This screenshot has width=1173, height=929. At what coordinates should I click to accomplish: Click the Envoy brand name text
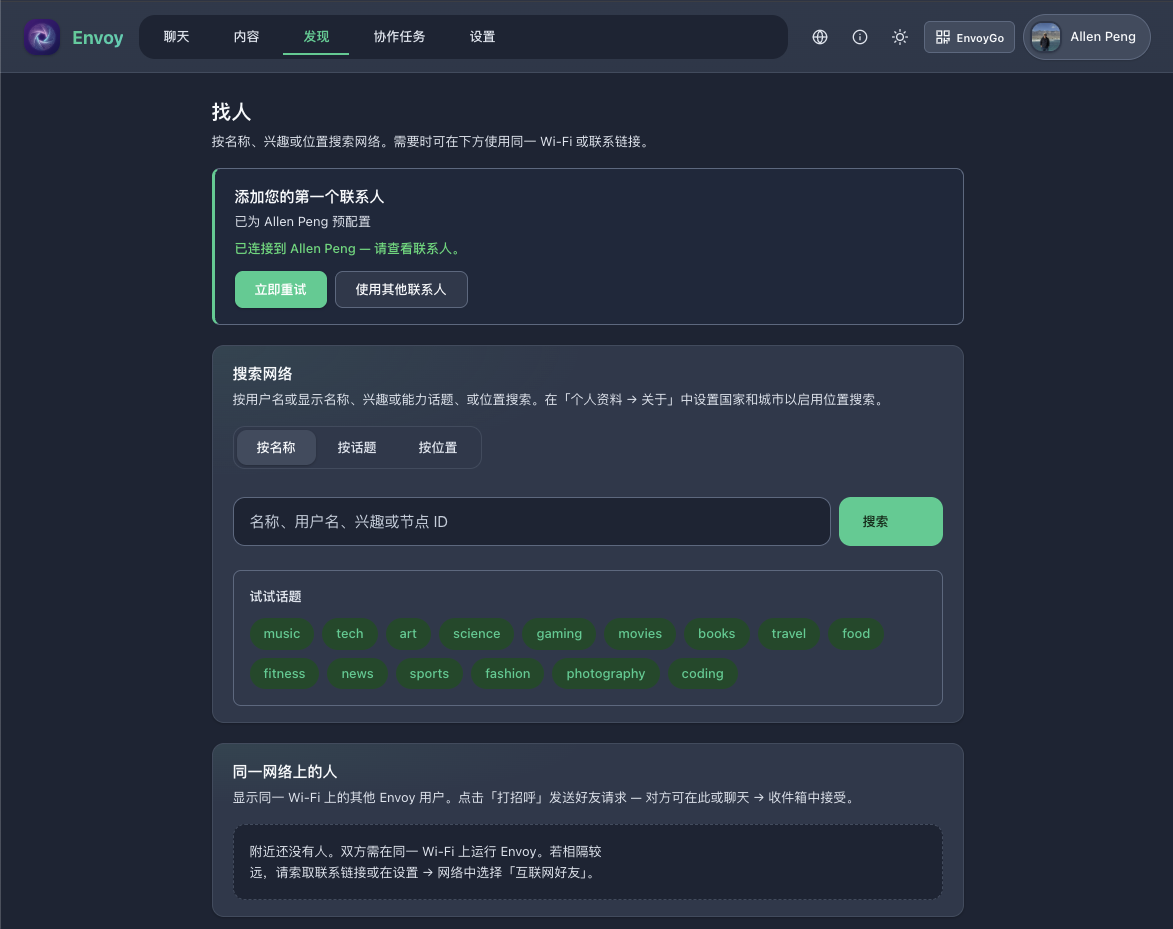(x=97, y=37)
